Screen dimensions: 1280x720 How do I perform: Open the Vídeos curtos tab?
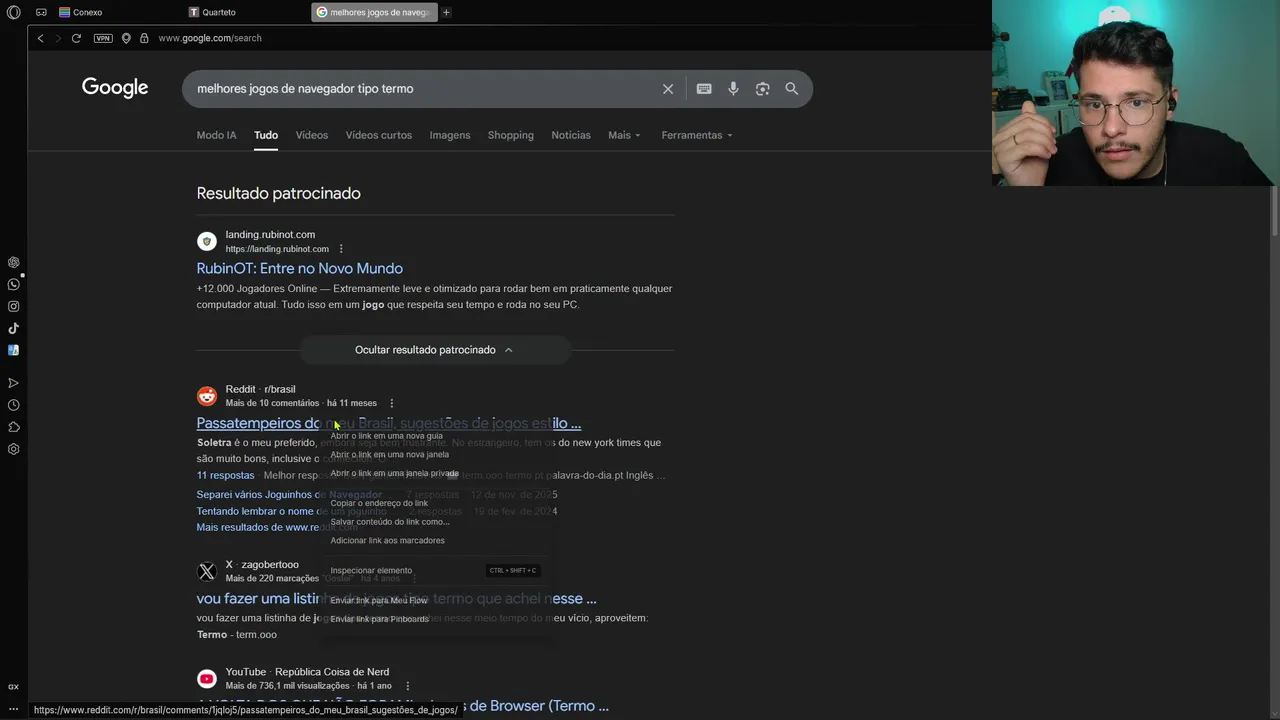[378, 135]
